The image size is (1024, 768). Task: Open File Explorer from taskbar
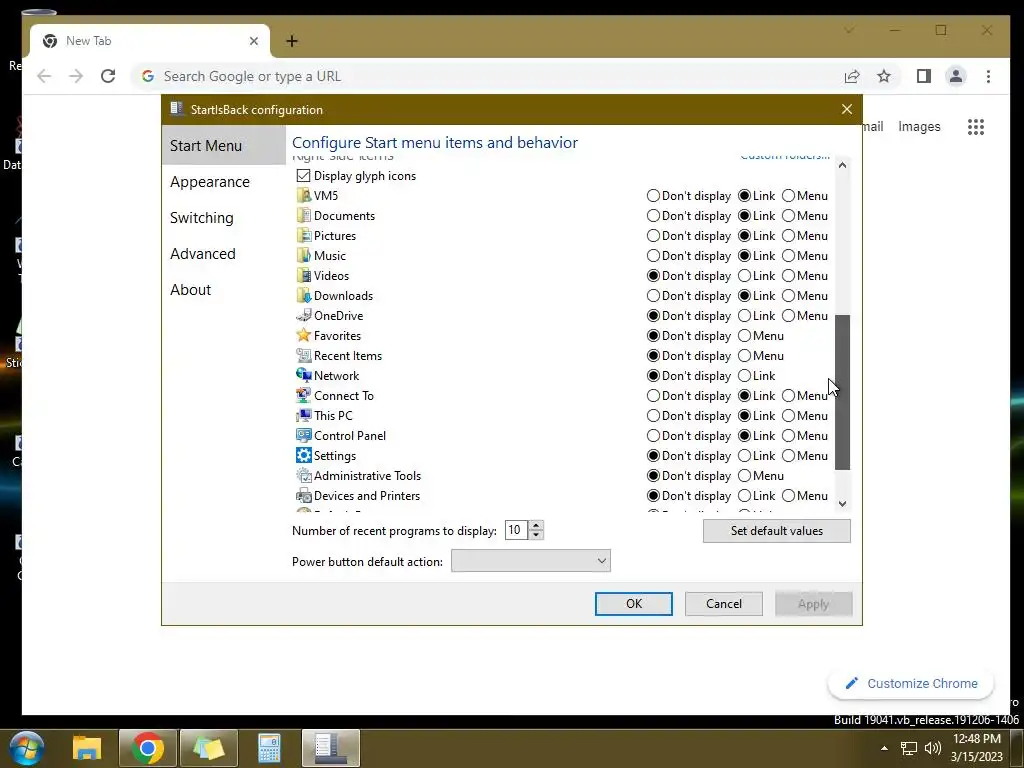[x=87, y=748]
